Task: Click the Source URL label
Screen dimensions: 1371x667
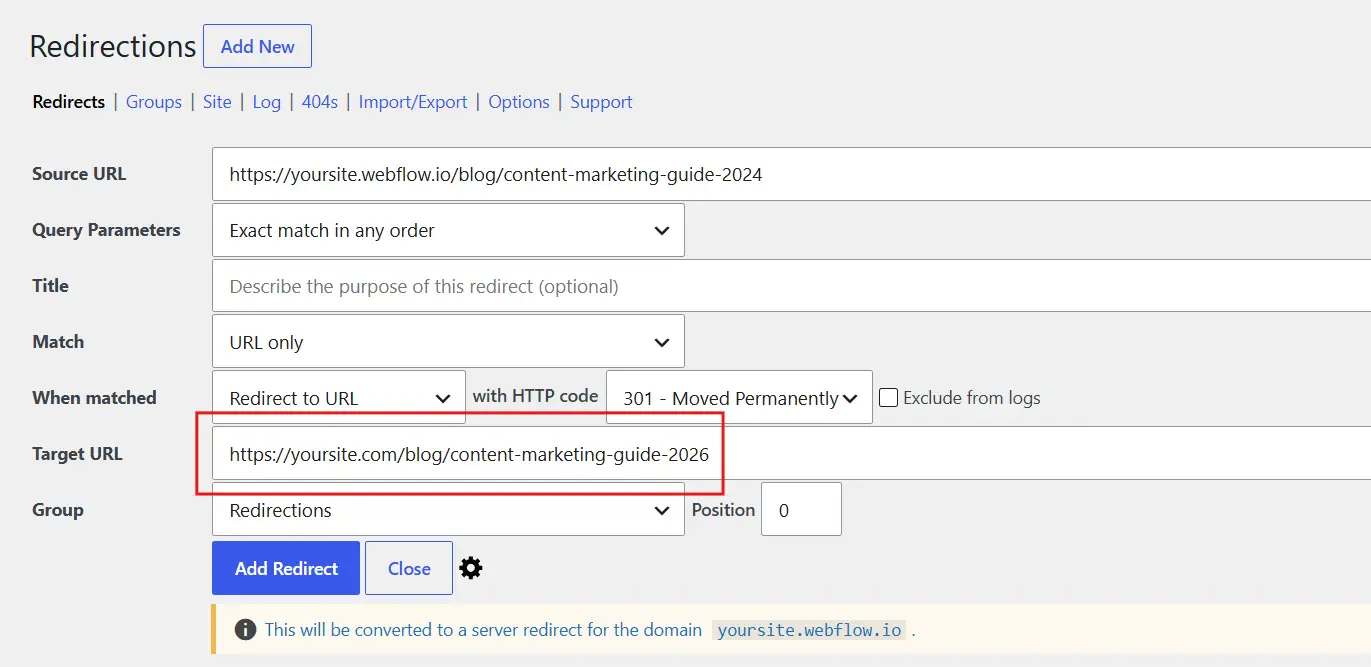Action: click(79, 174)
